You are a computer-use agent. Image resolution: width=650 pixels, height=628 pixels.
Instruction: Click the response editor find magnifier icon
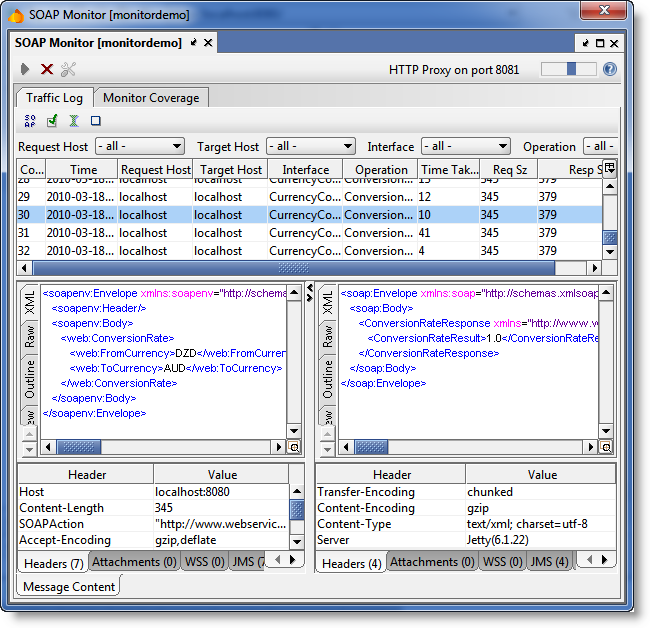coord(606,447)
